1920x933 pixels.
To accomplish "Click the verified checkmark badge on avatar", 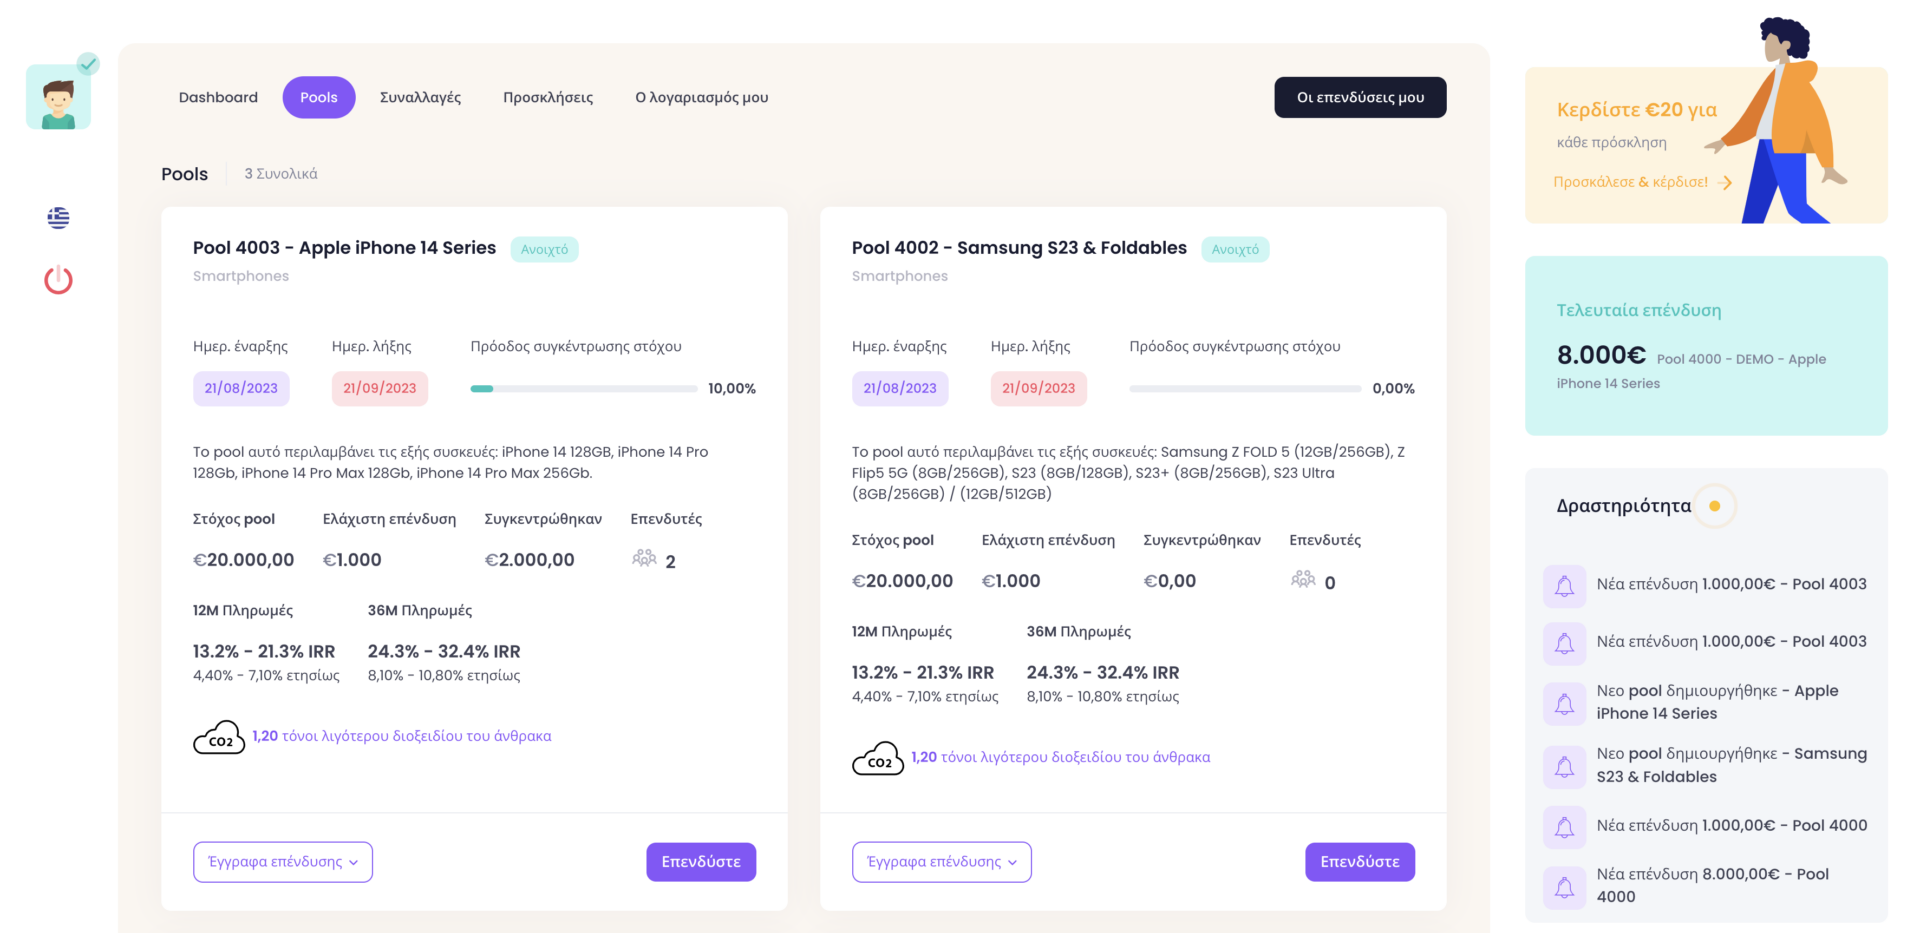I will pos(88,64).
